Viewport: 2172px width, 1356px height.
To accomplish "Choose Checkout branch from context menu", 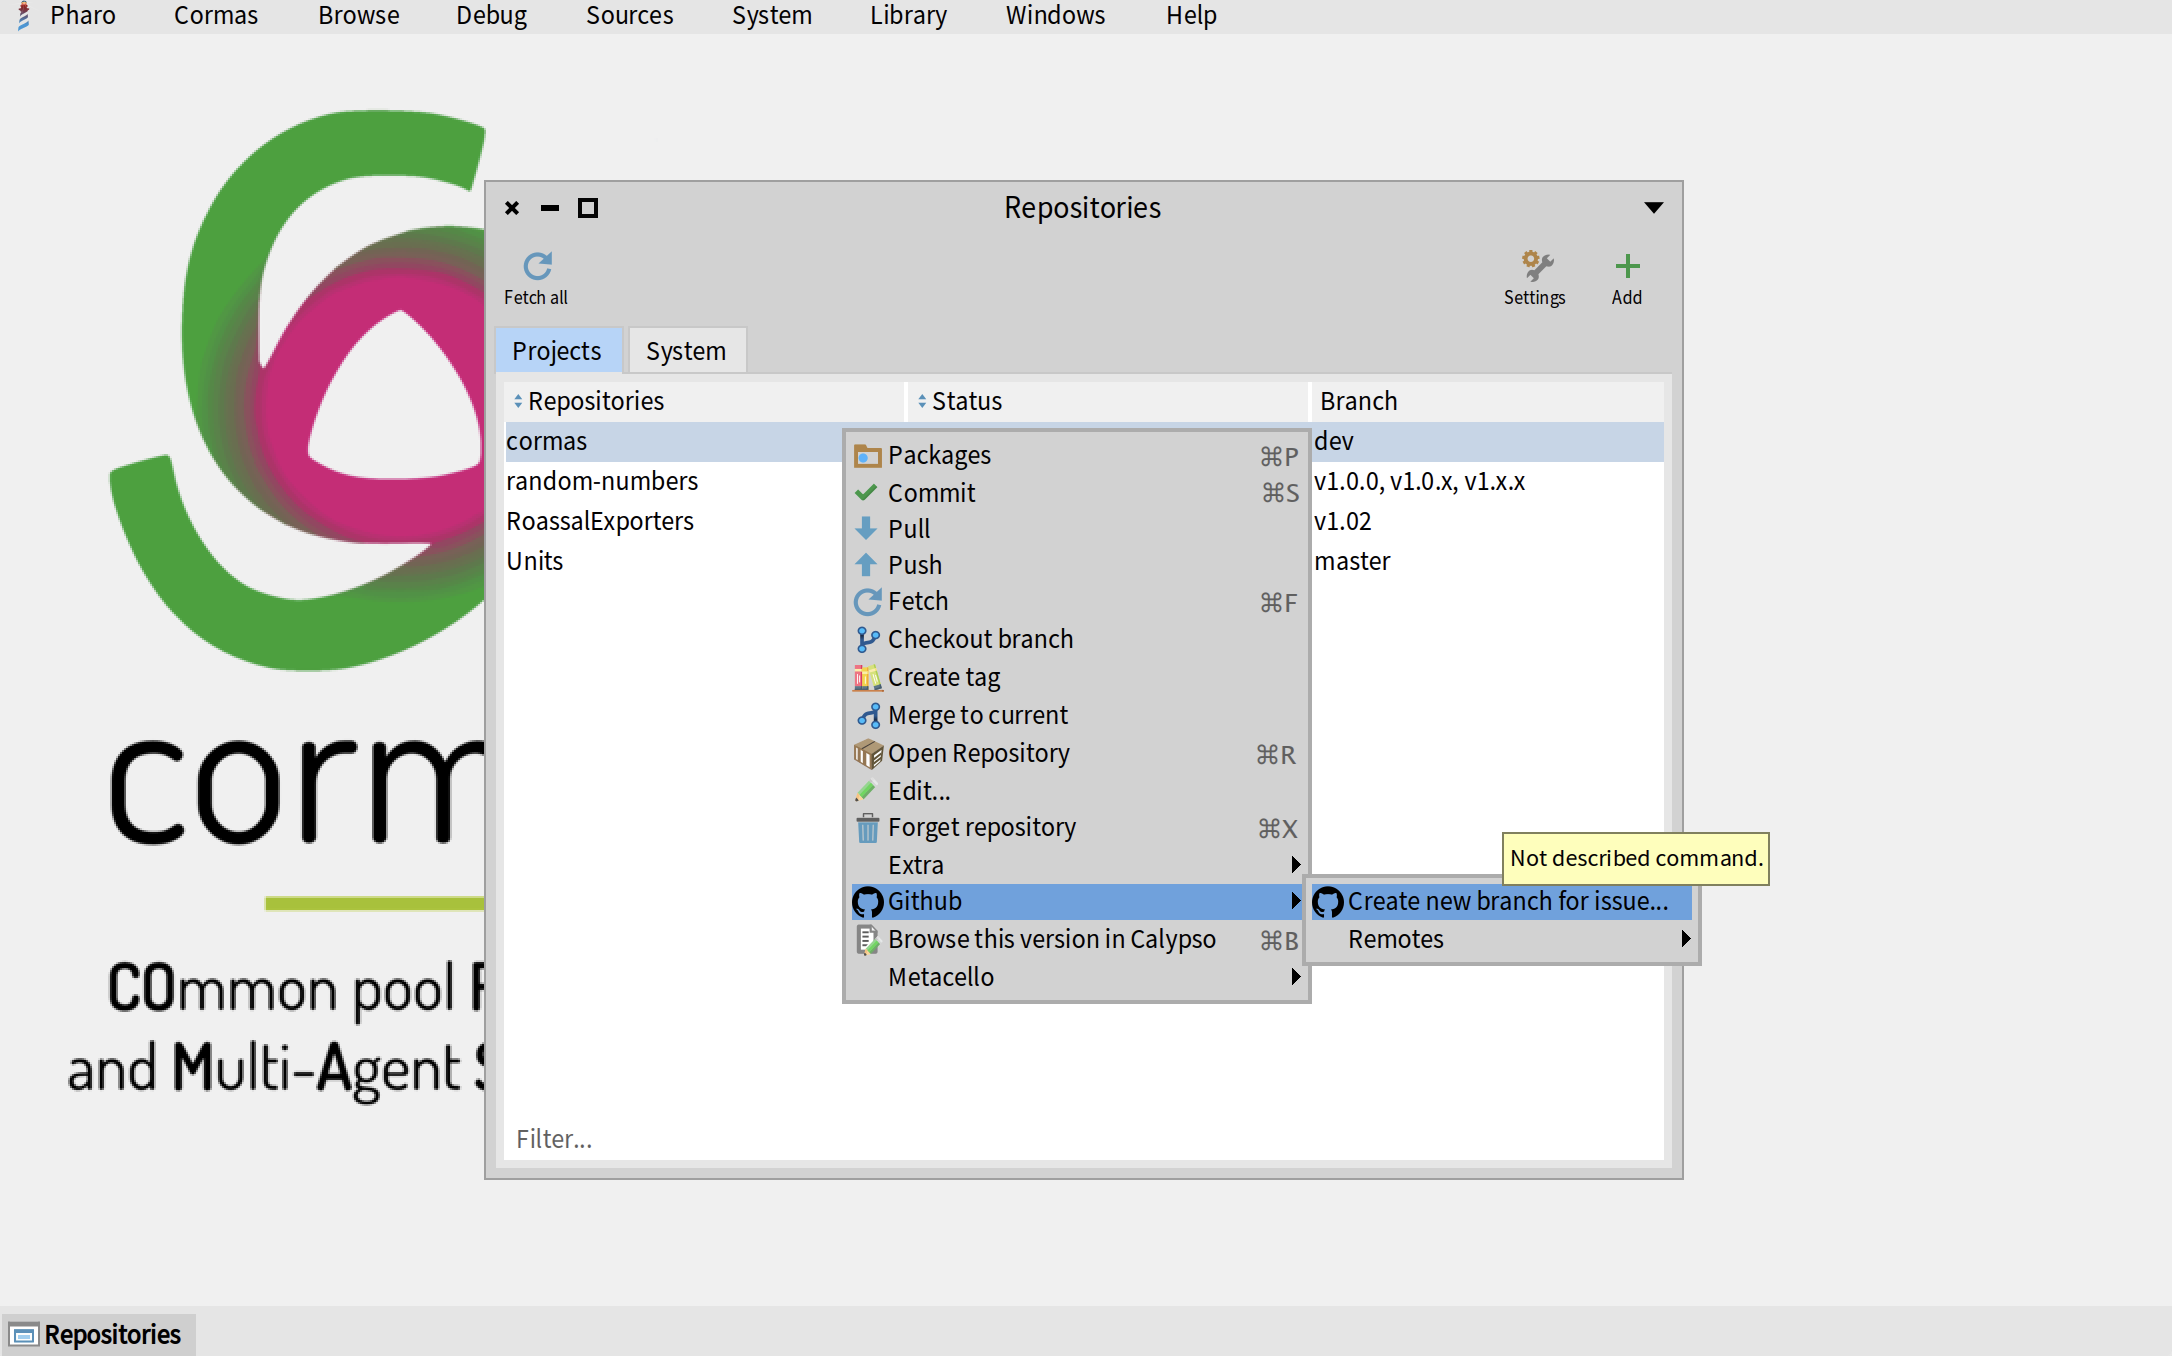I will (979, 639).
